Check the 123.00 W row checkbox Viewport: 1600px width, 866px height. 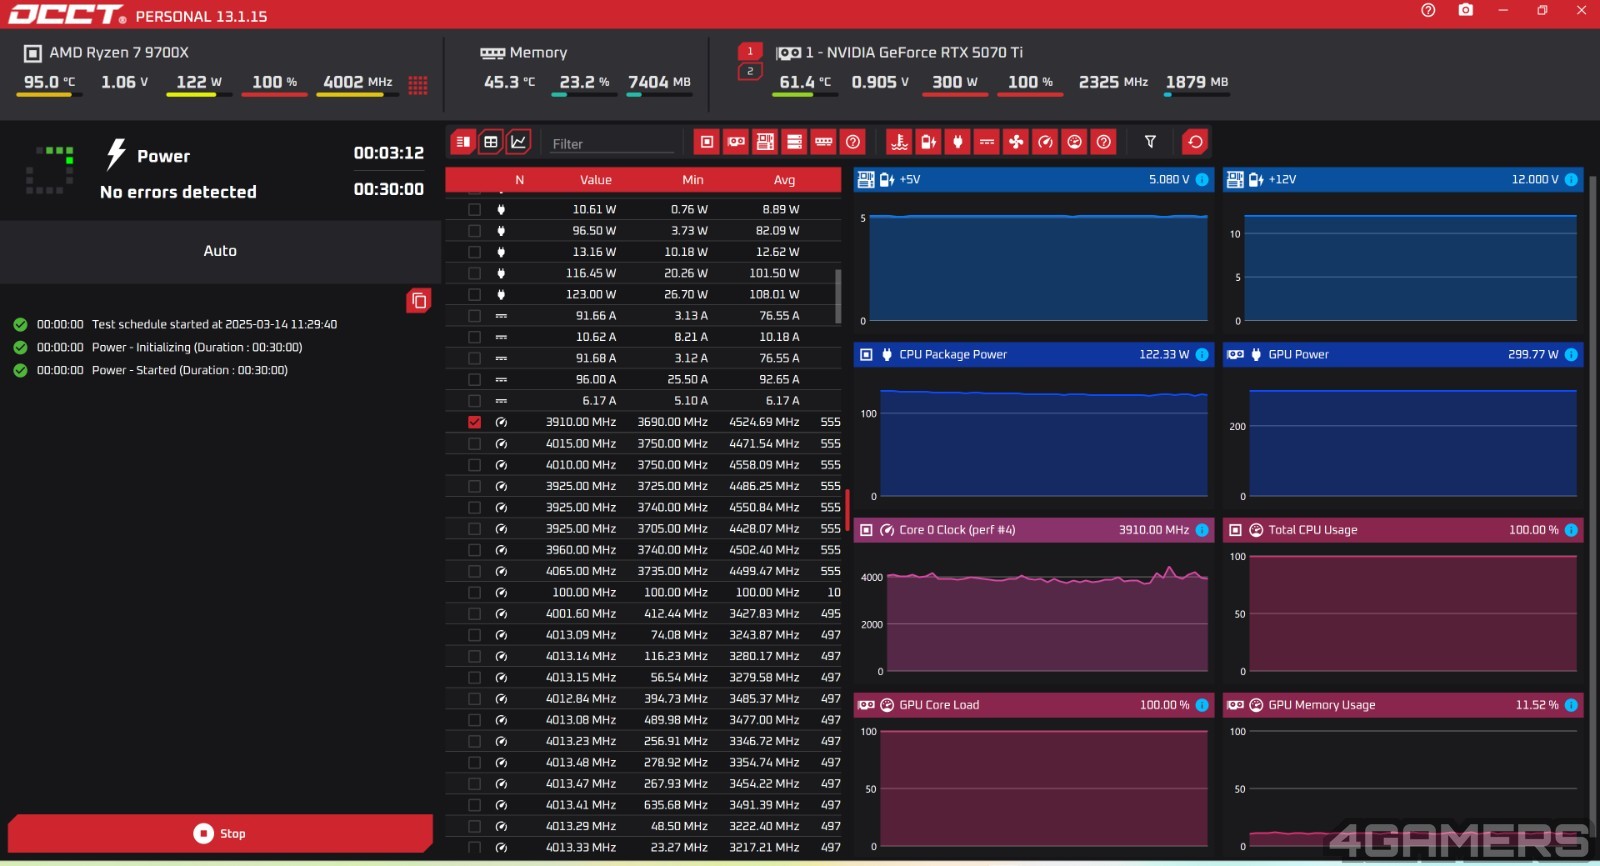(x=474, y=295)
